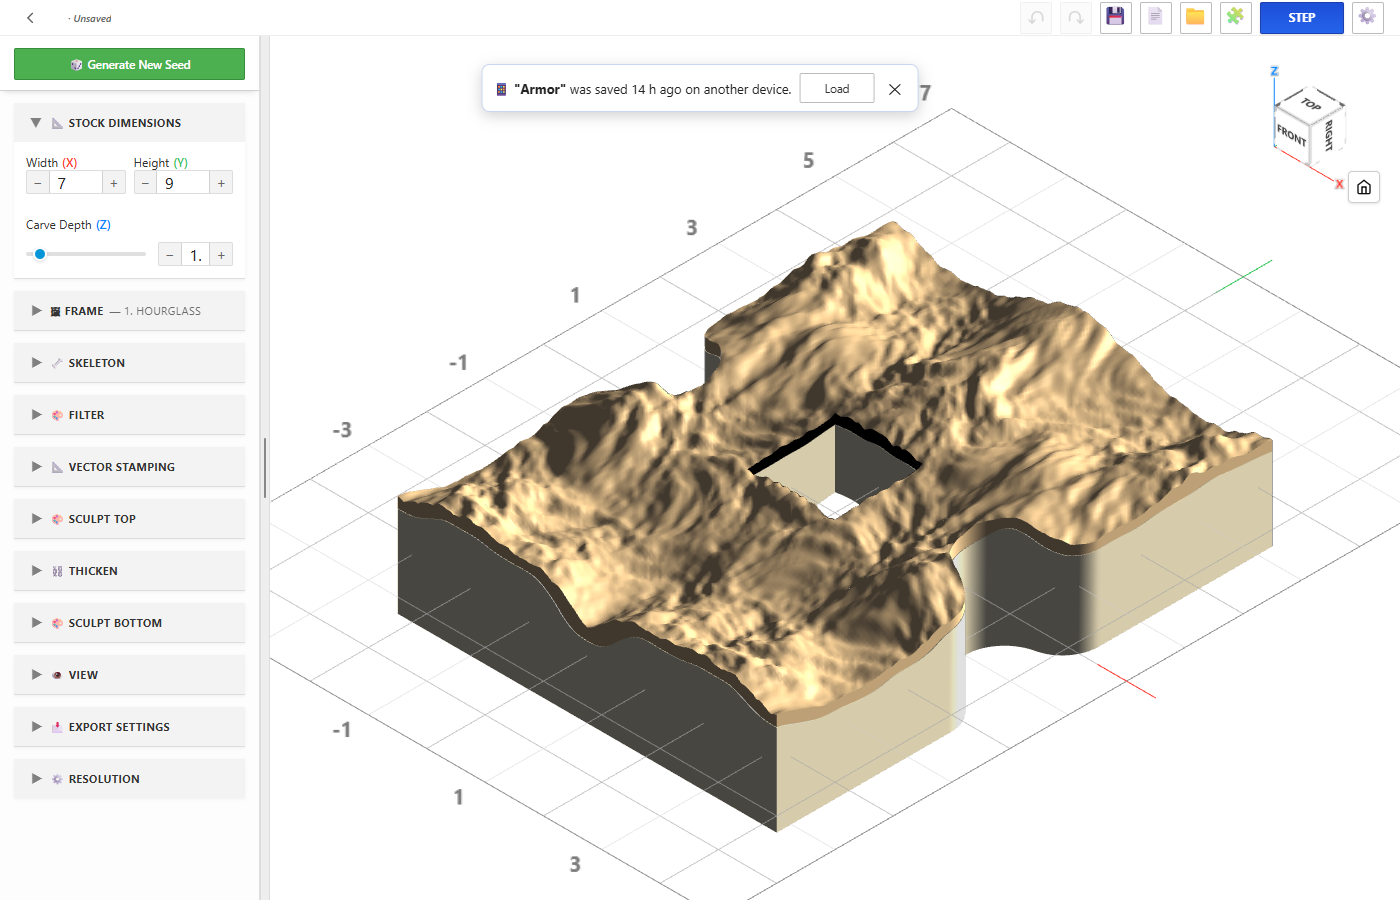Click the undo arrow icon
Viewport: 1400px width, 900px height.
click(1036, 17)
